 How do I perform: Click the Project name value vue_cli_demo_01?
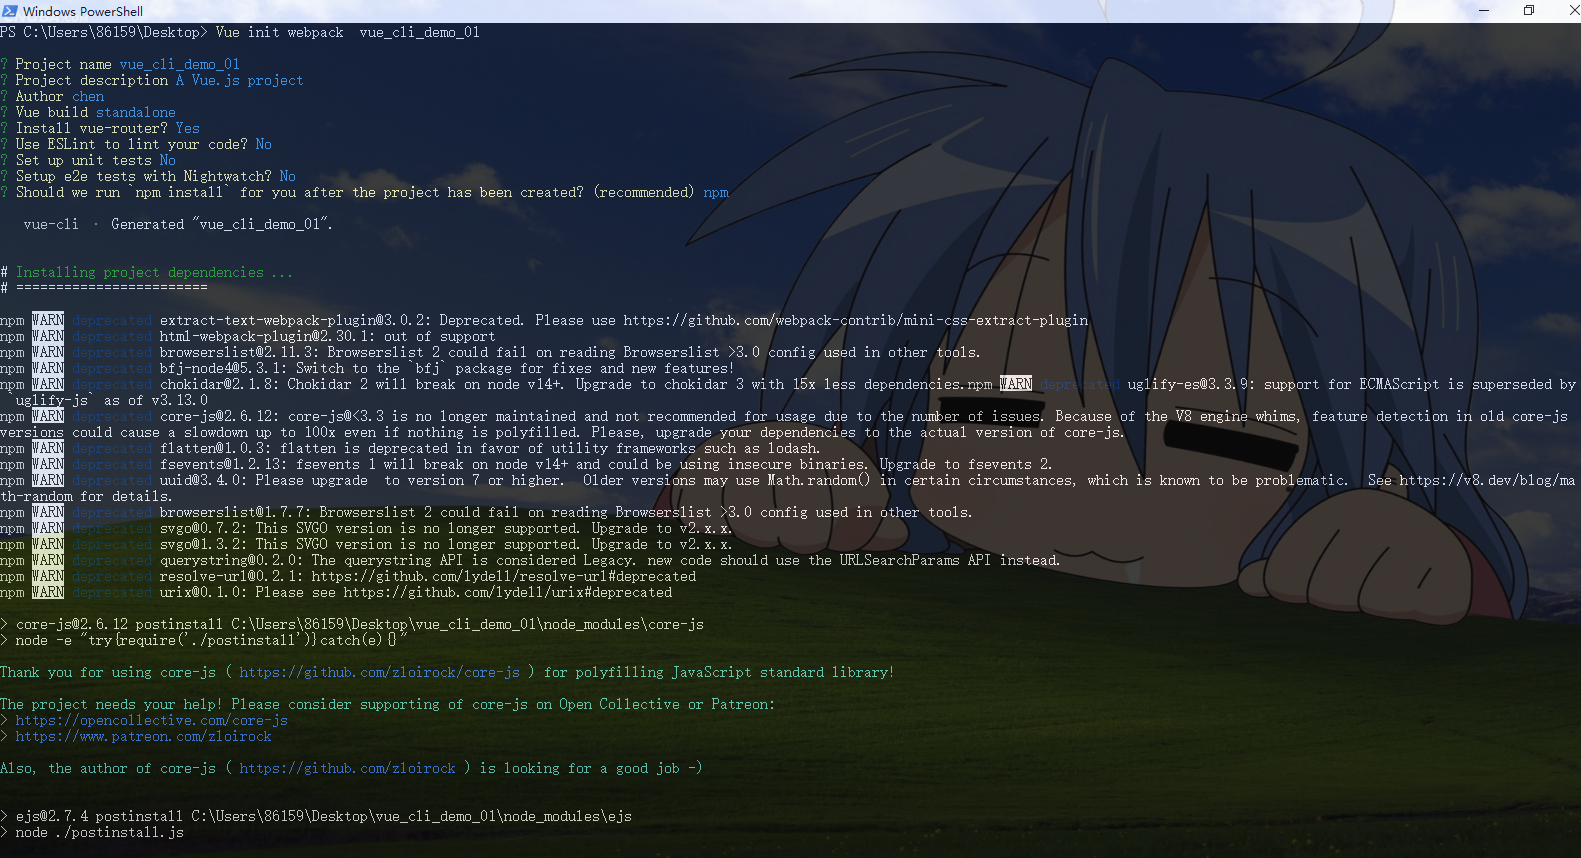180,64
